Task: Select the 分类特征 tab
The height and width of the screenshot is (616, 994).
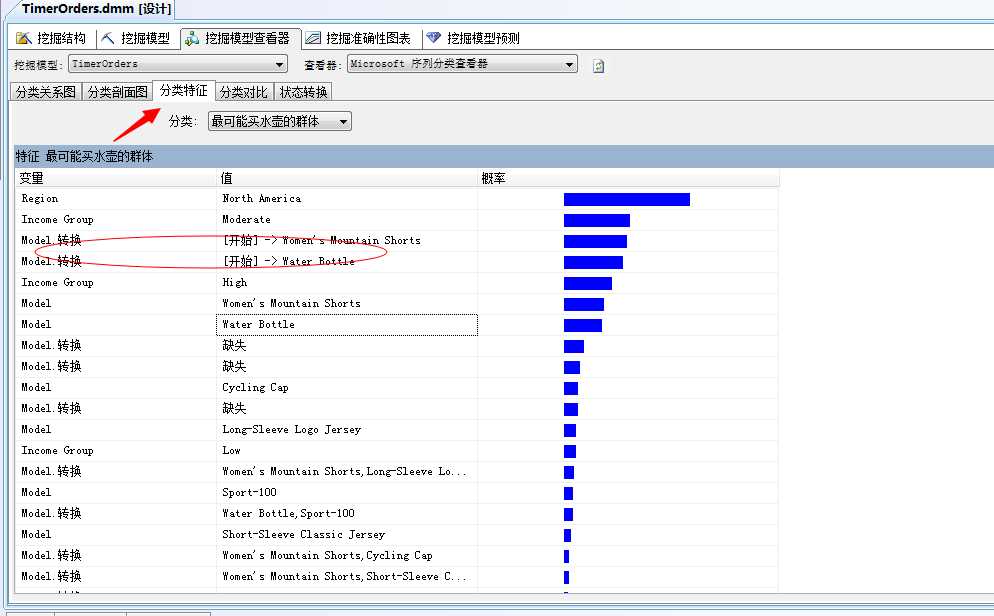Action: [184, 91]
